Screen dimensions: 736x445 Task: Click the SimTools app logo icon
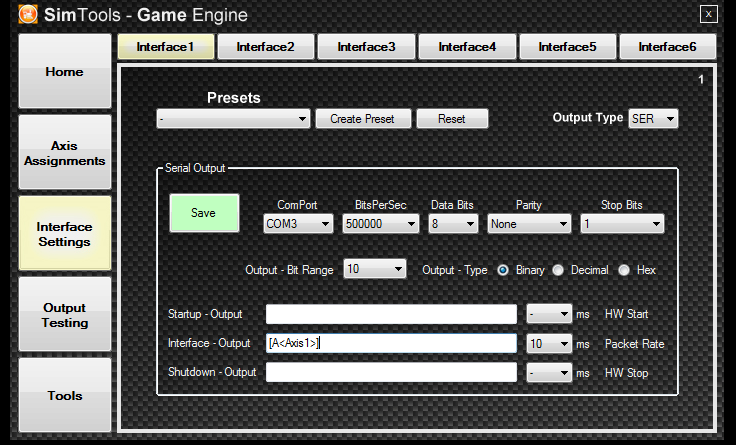(x=28, y=14)
